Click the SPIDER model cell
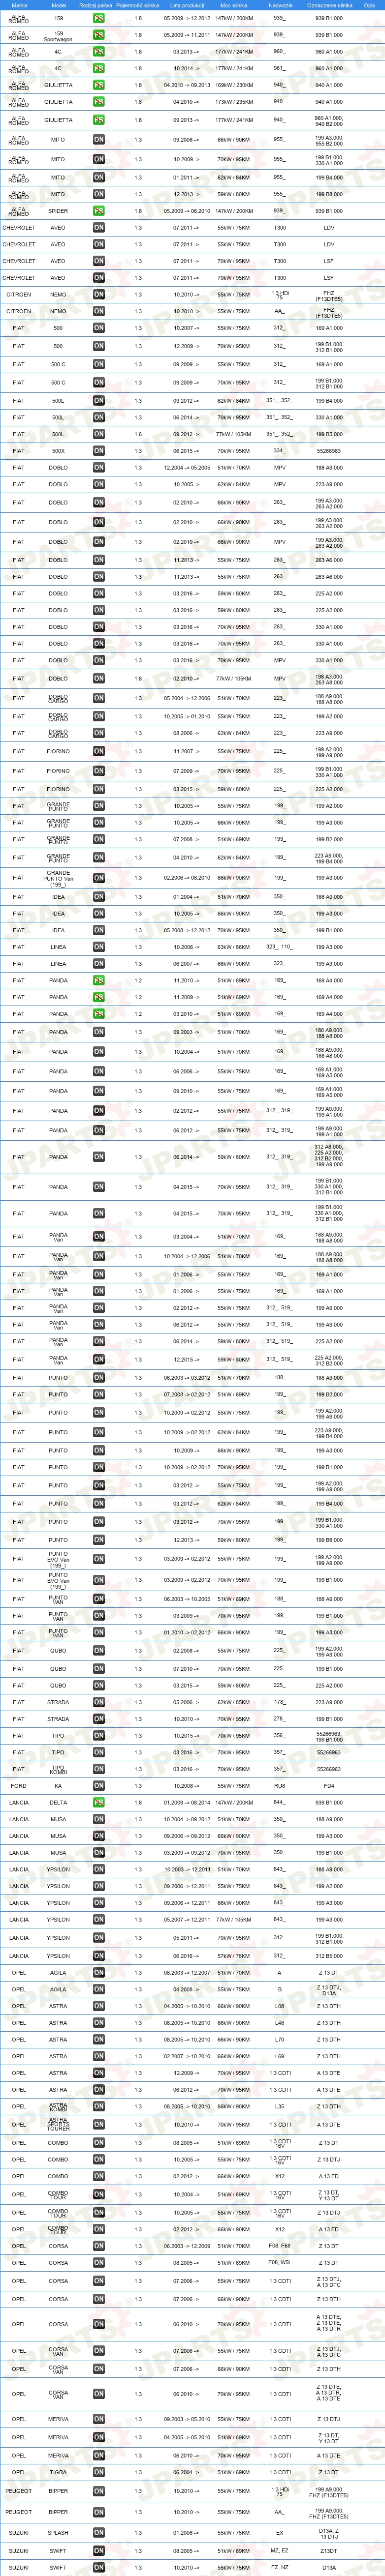This screenshot has height=2576, width=385. click(x=58, y=211)
